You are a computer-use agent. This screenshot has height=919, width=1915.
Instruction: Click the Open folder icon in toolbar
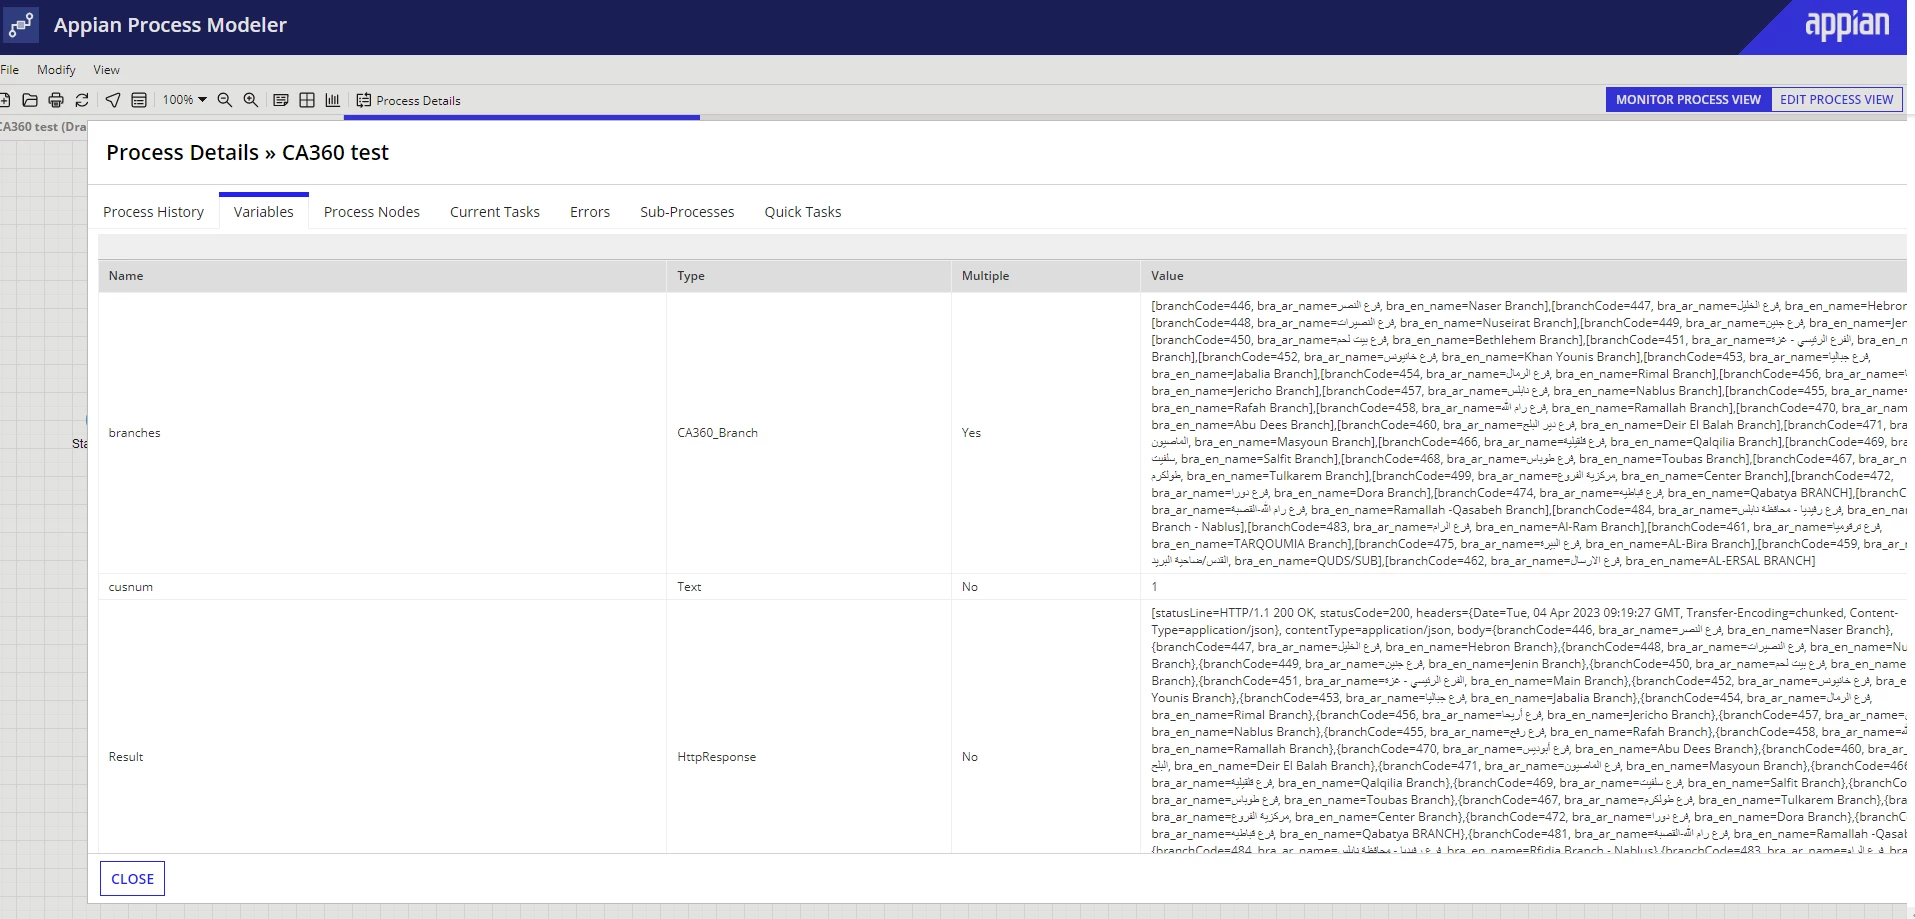coord(30,100)
